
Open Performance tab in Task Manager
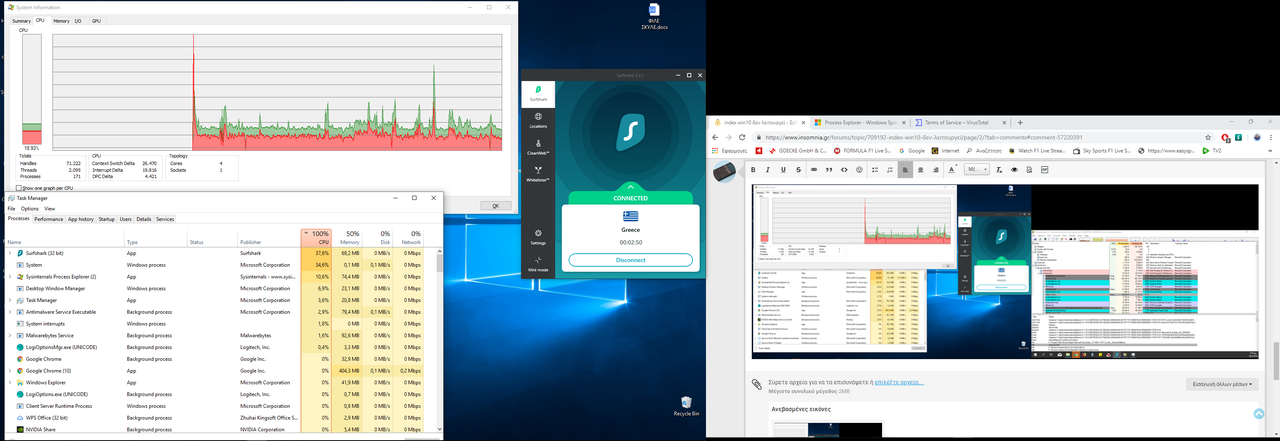[x=48, y=219]
